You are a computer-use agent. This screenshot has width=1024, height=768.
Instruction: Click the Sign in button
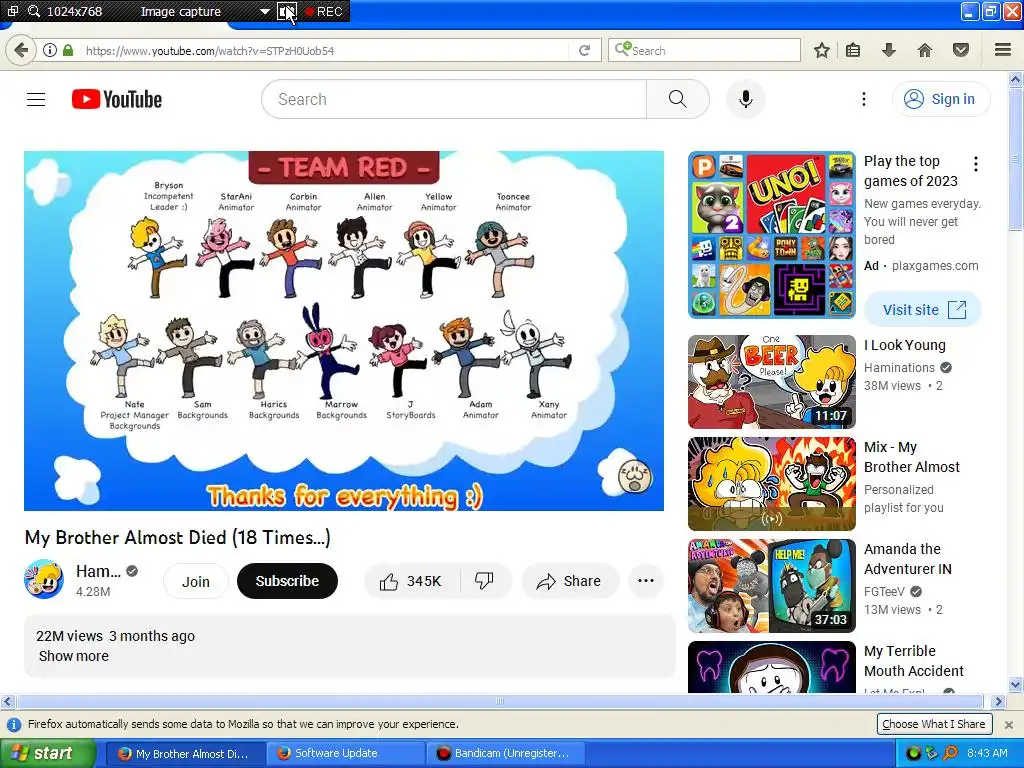click(940, 99)
